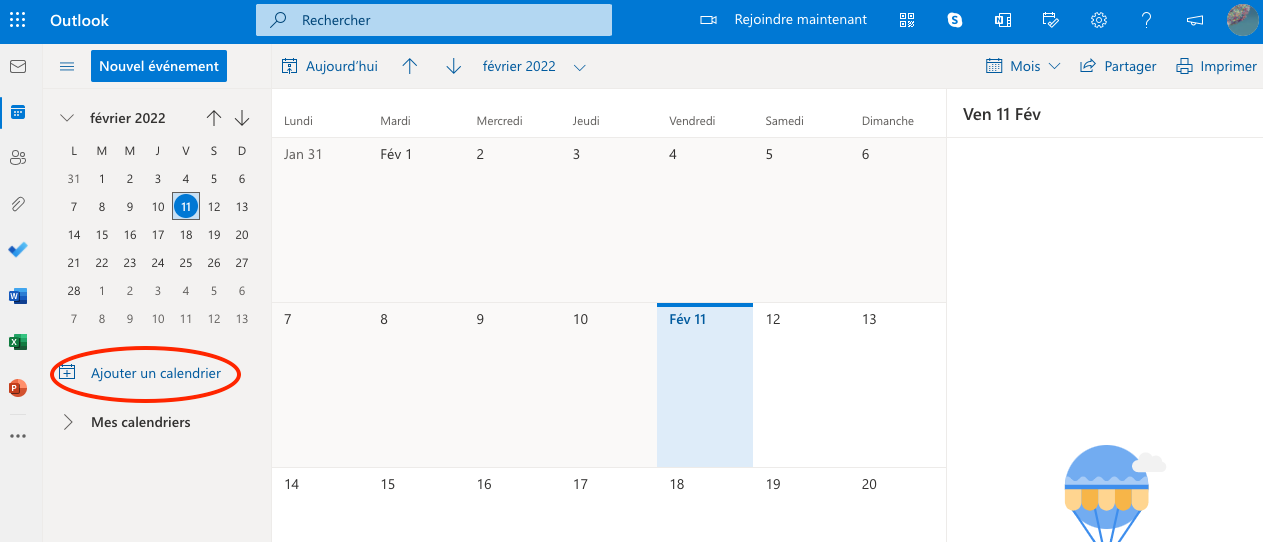
Task: Launch Word from the left sidebar
Action: [x=18, y=296]
